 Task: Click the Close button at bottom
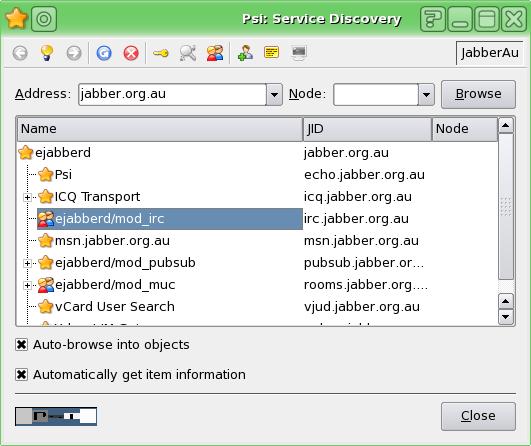click(x=478, y=416)
